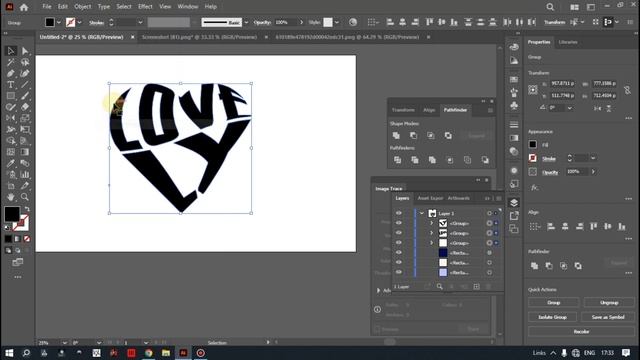Expand the second Group in Layers
This screenshot has height=360, width=640.
pos(431,233)
